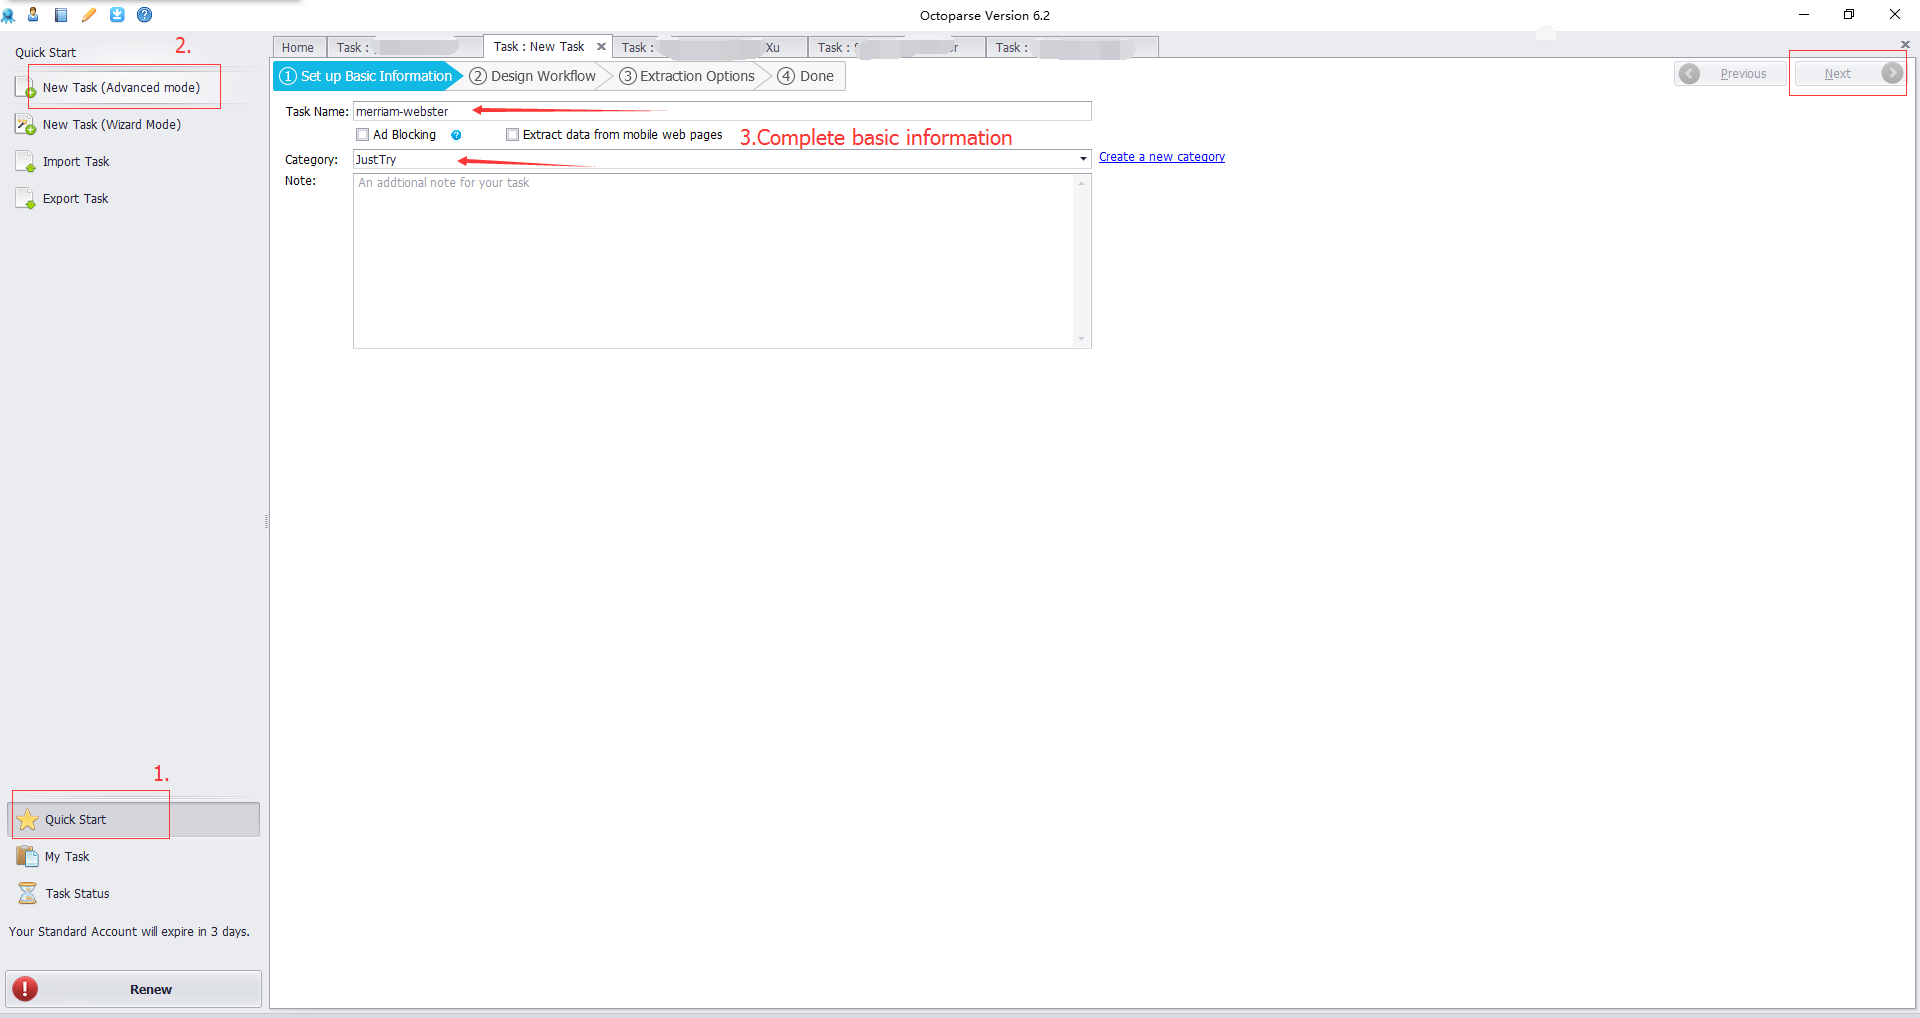The width and height of the screenshot is (1920, 1018).
Task: Click the Note scrollbar down arrow
Action: 1081,339
